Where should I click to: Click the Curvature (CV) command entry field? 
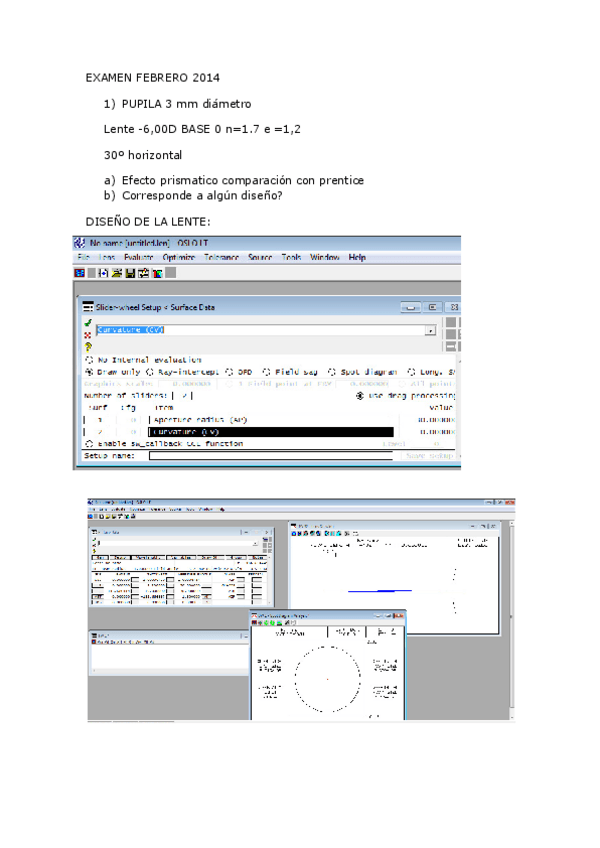[x=261, y=330]
